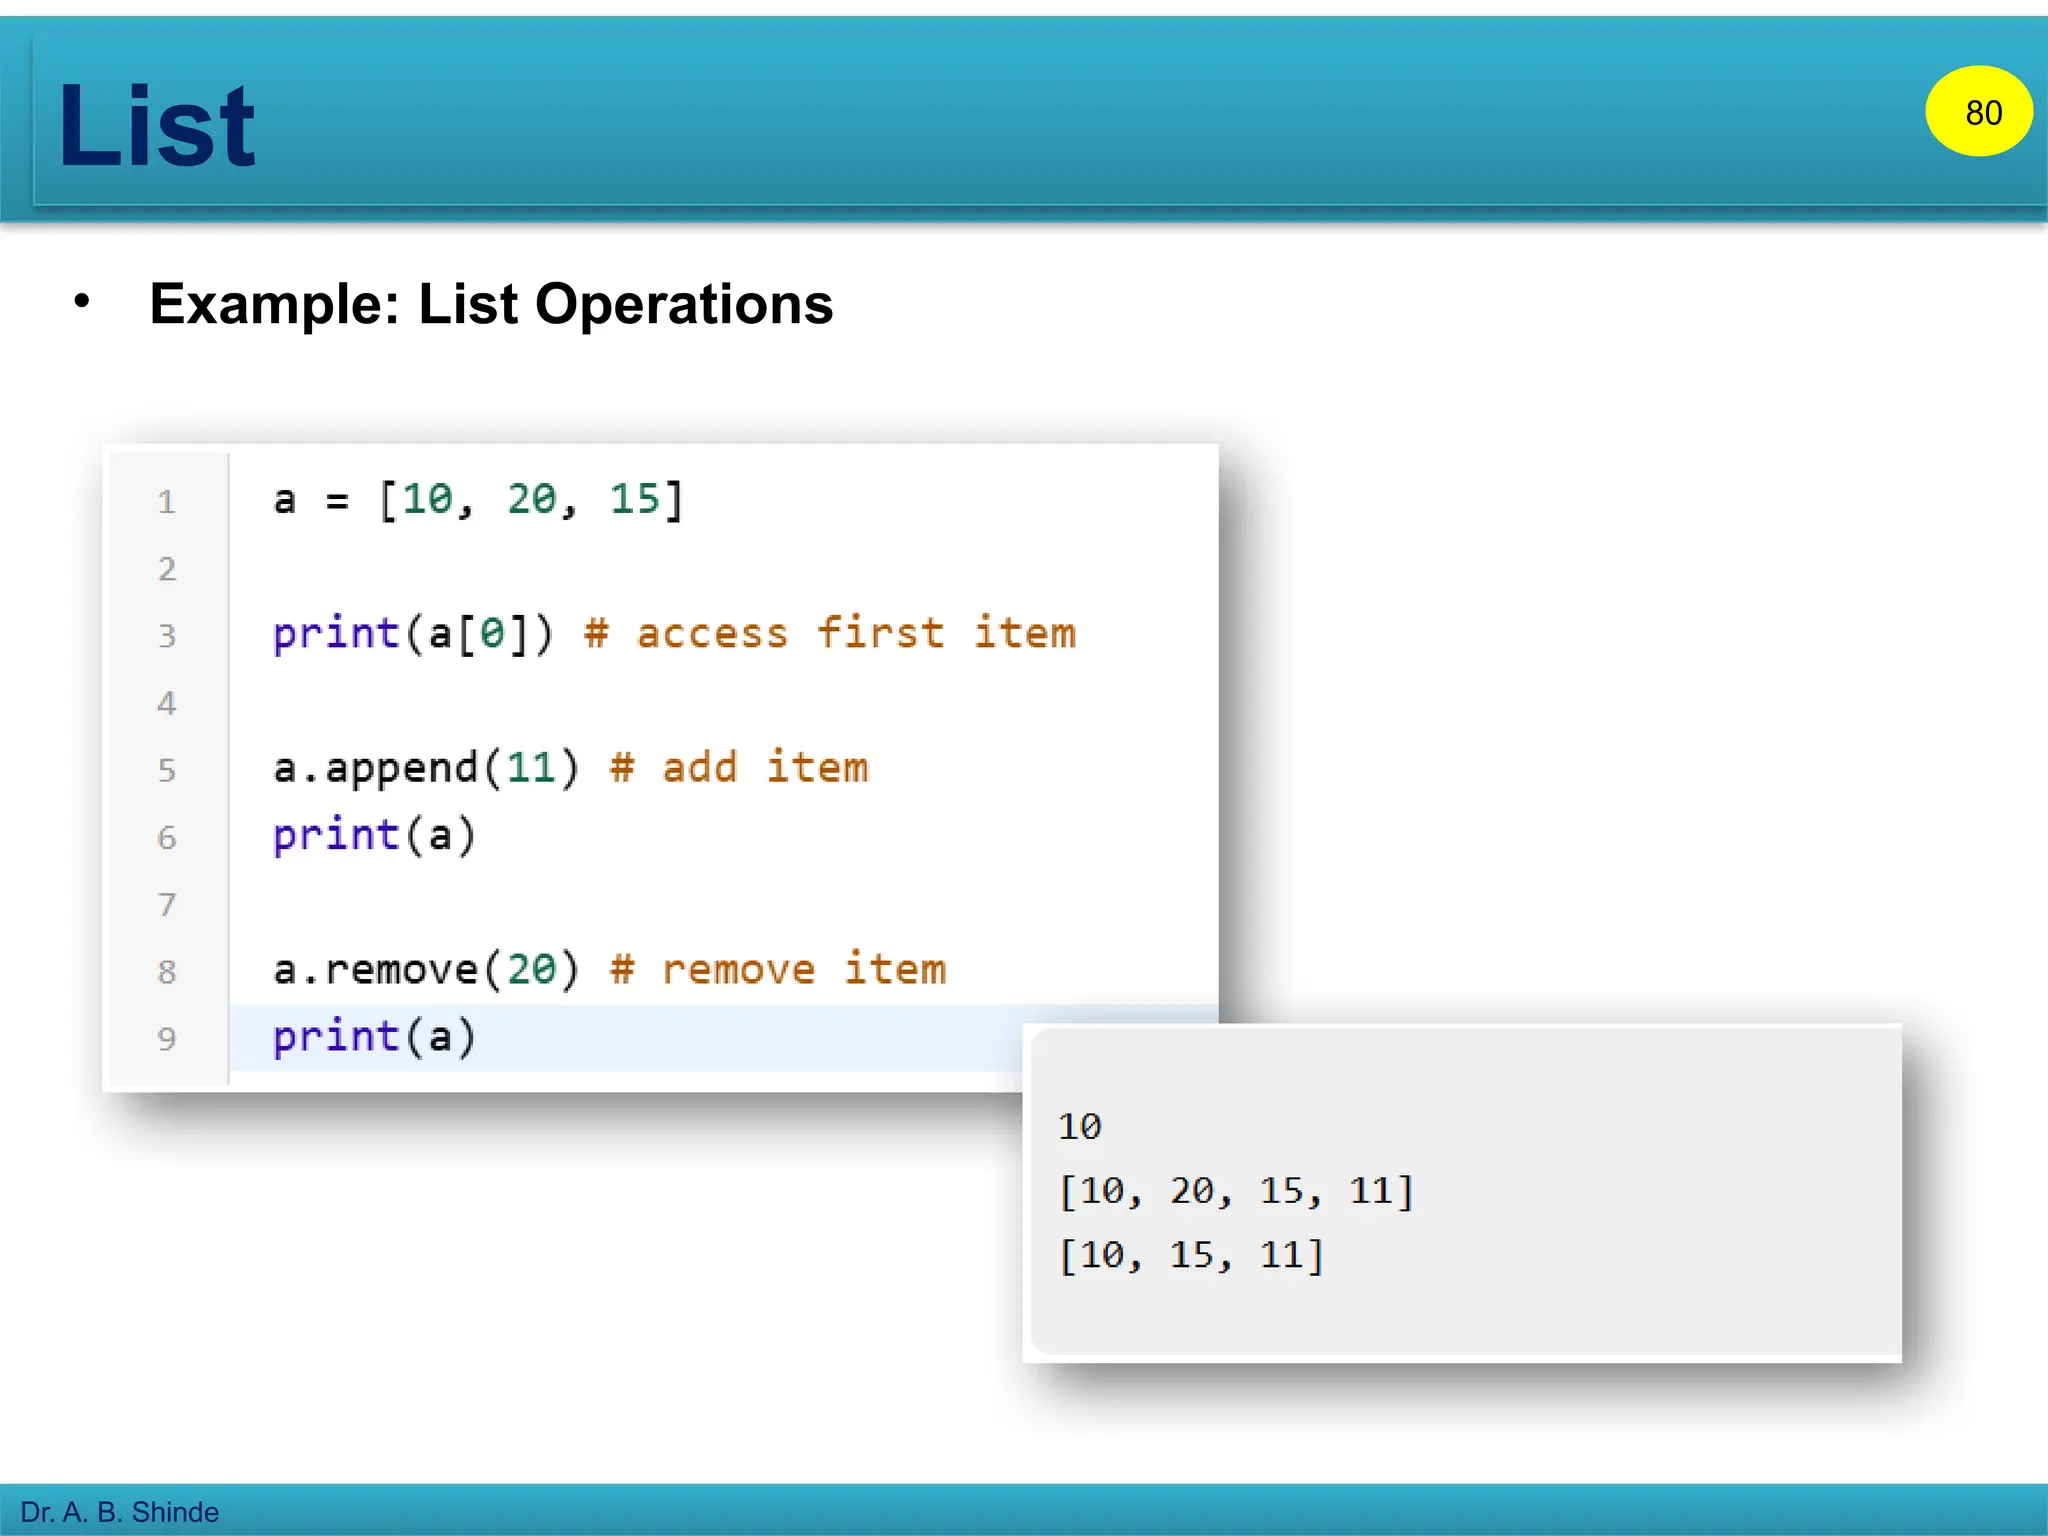
Task: Click code line 'a = [10, 20, 15]'
Action: tap(478, 499)
